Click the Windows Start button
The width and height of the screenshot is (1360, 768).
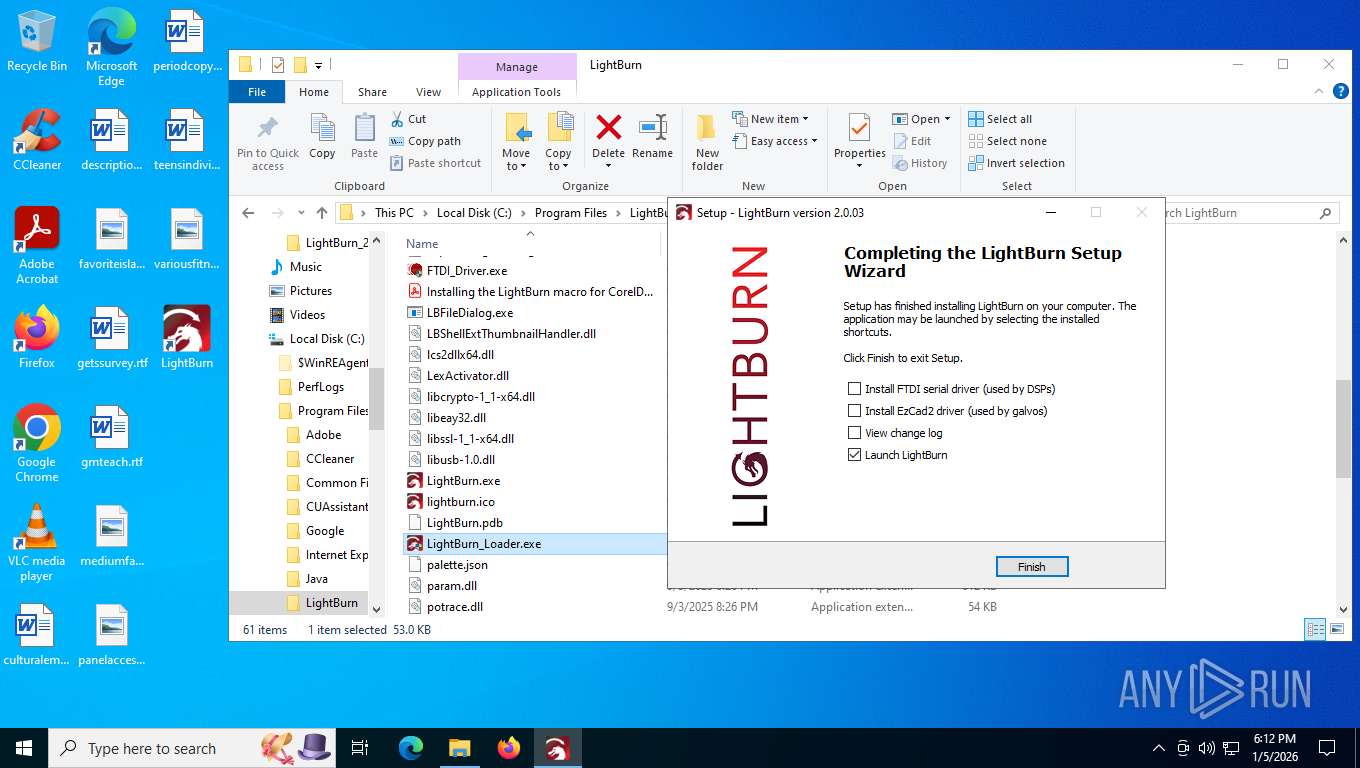(x=23, y=748)
